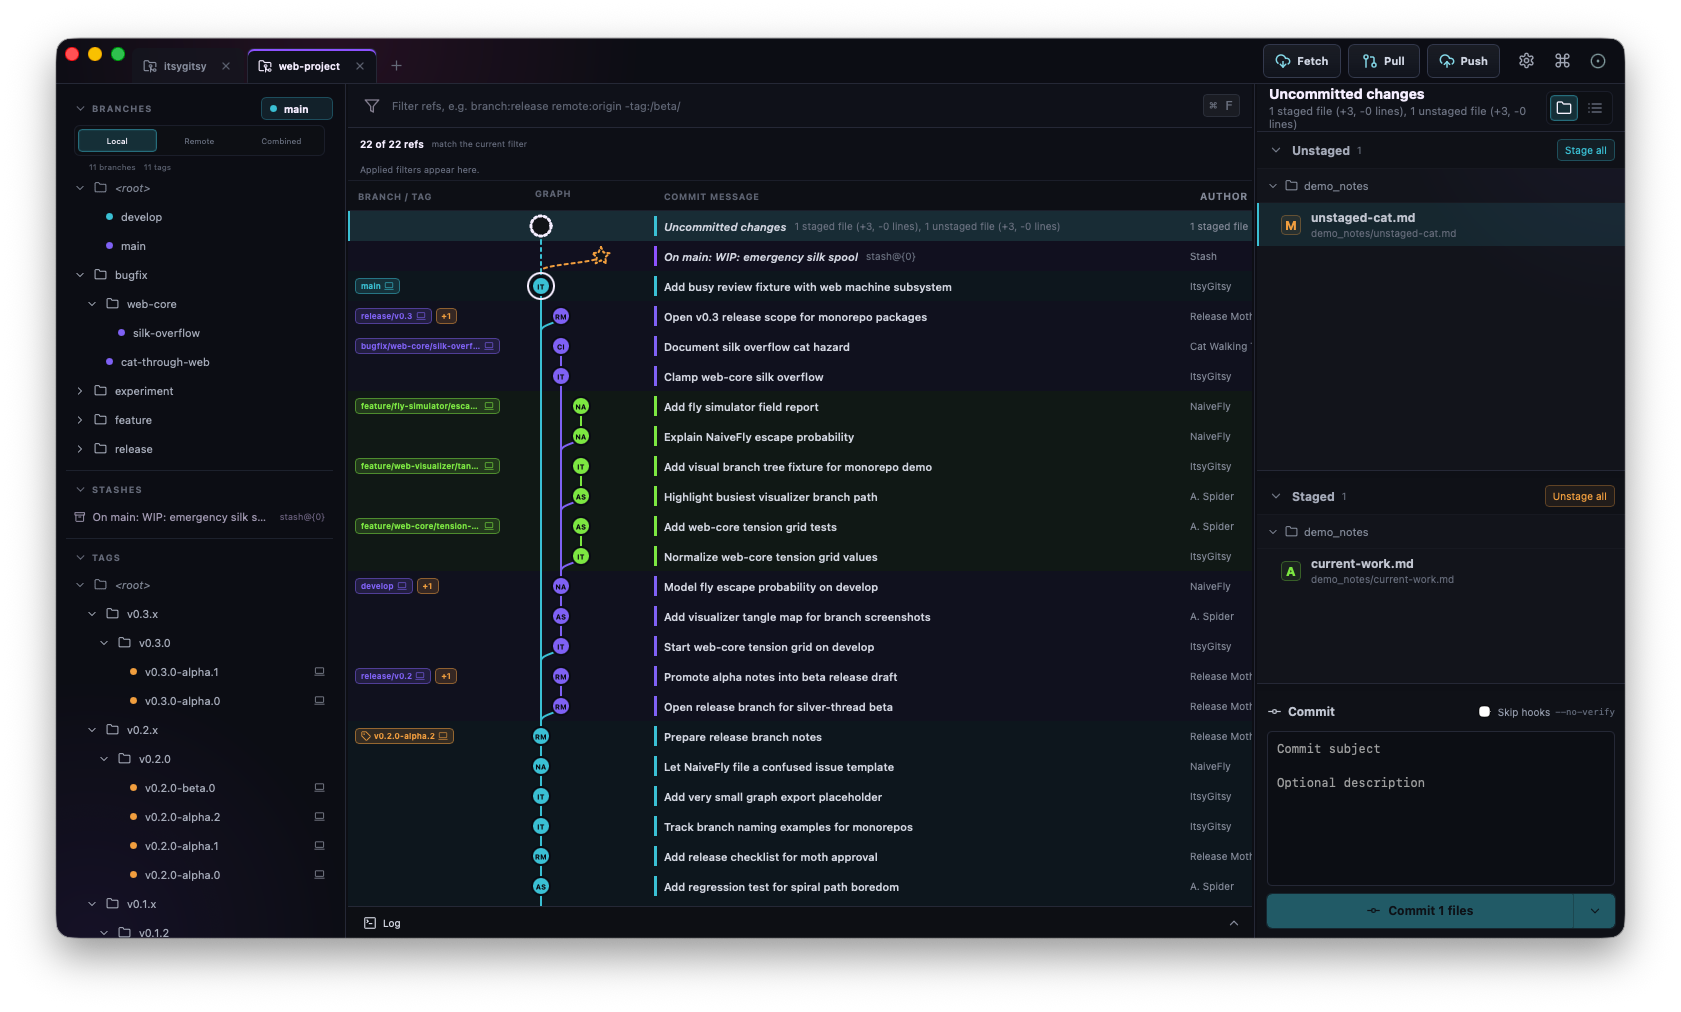Collapse the web-core folder

point(92,304)
